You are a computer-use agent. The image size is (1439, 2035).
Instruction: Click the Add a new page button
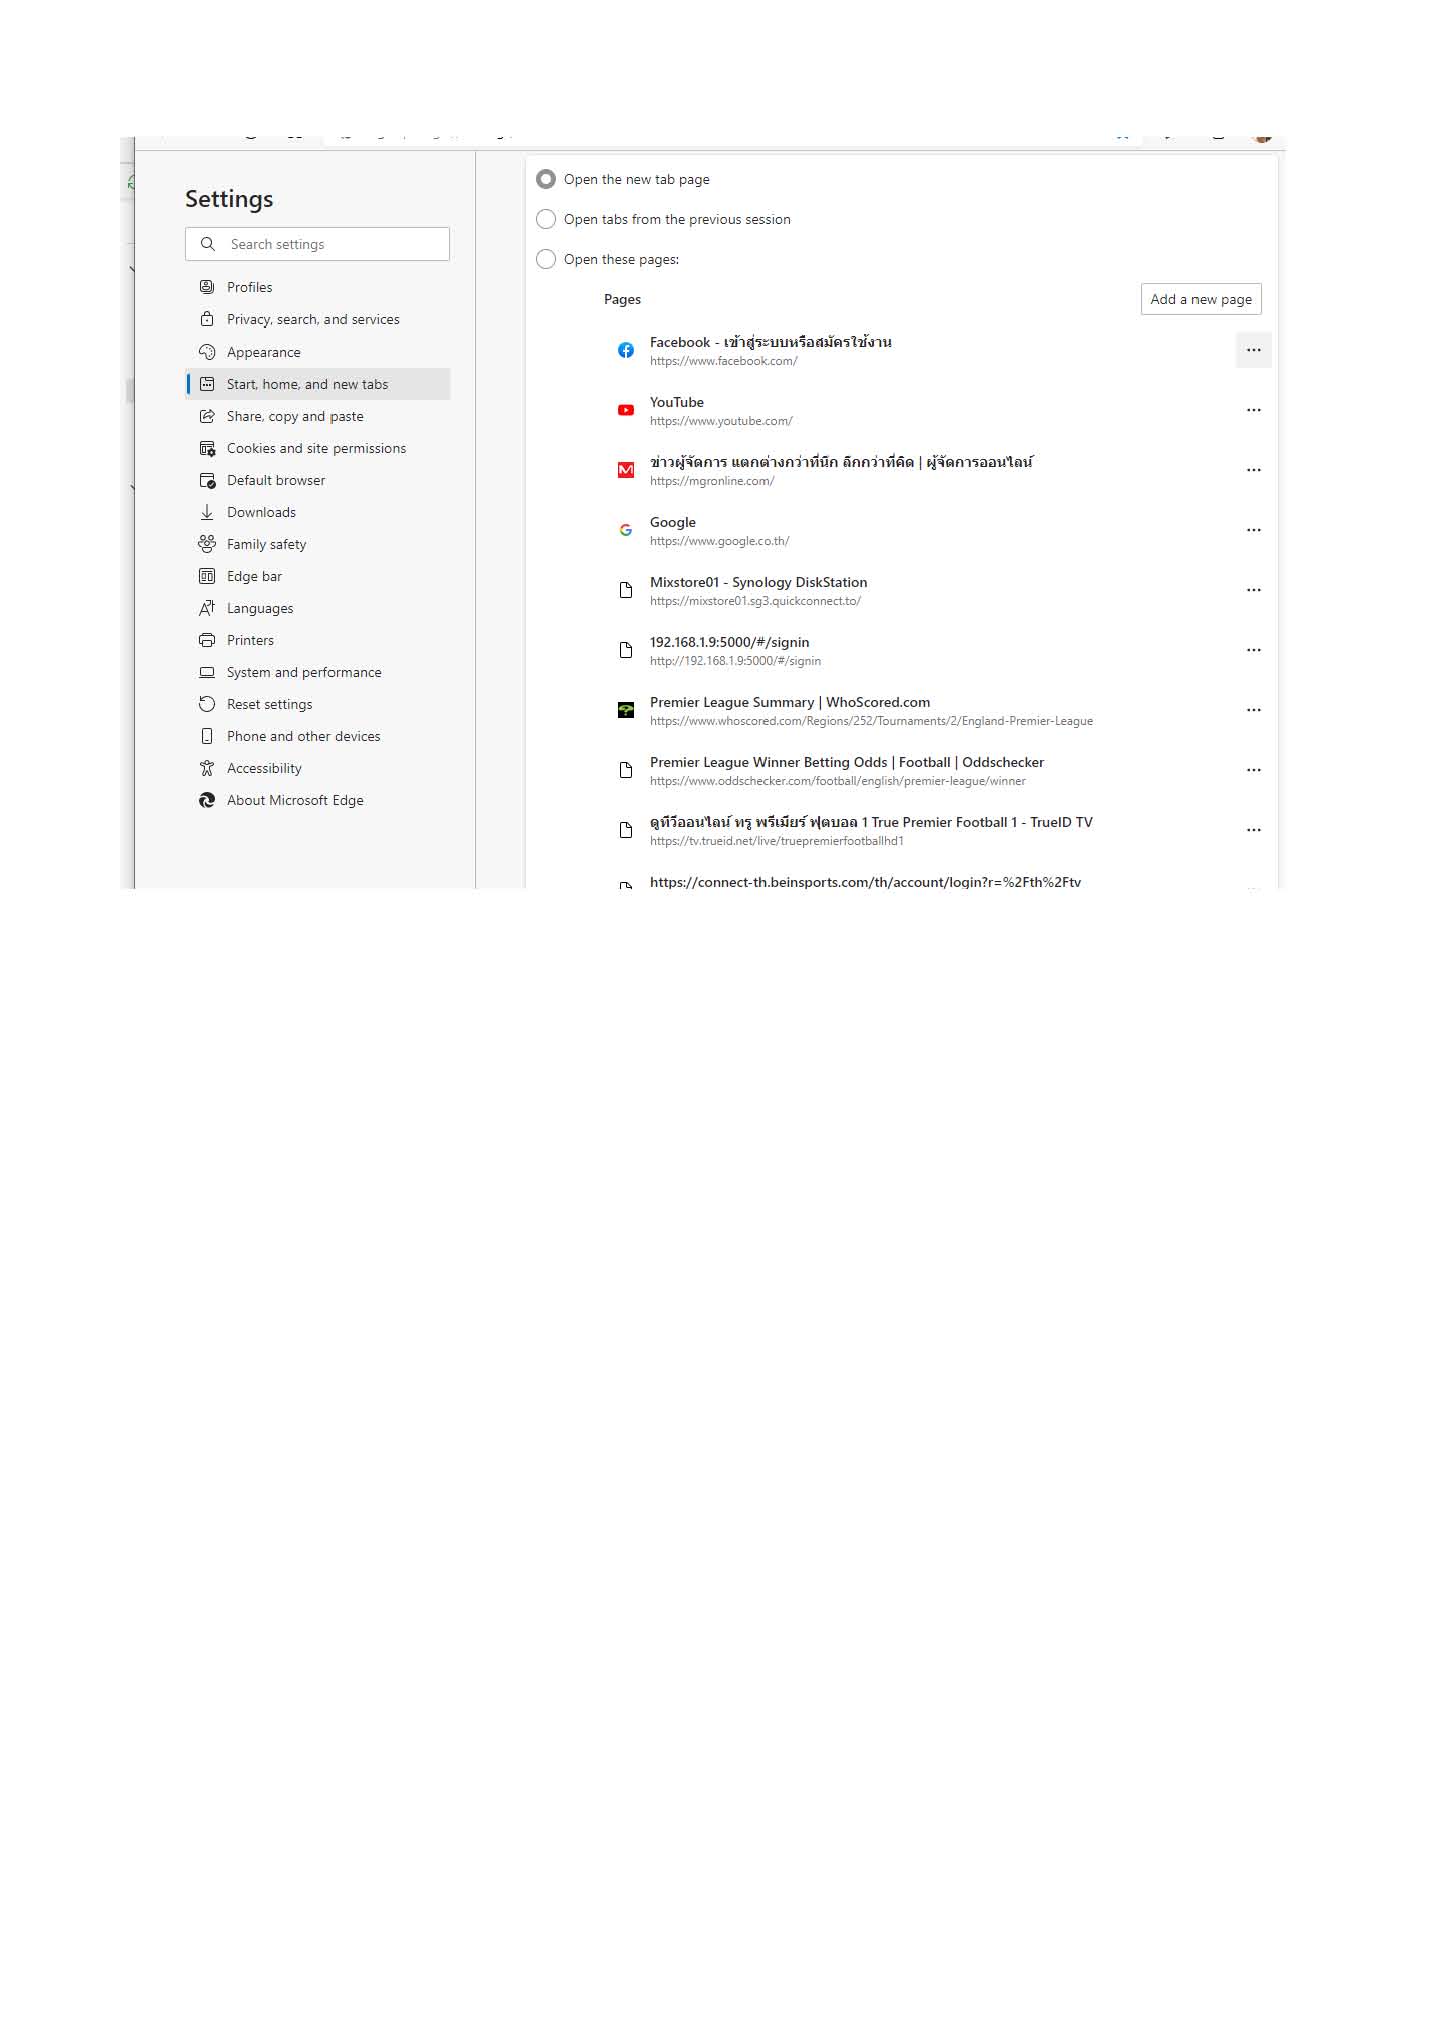[1201, 299]
